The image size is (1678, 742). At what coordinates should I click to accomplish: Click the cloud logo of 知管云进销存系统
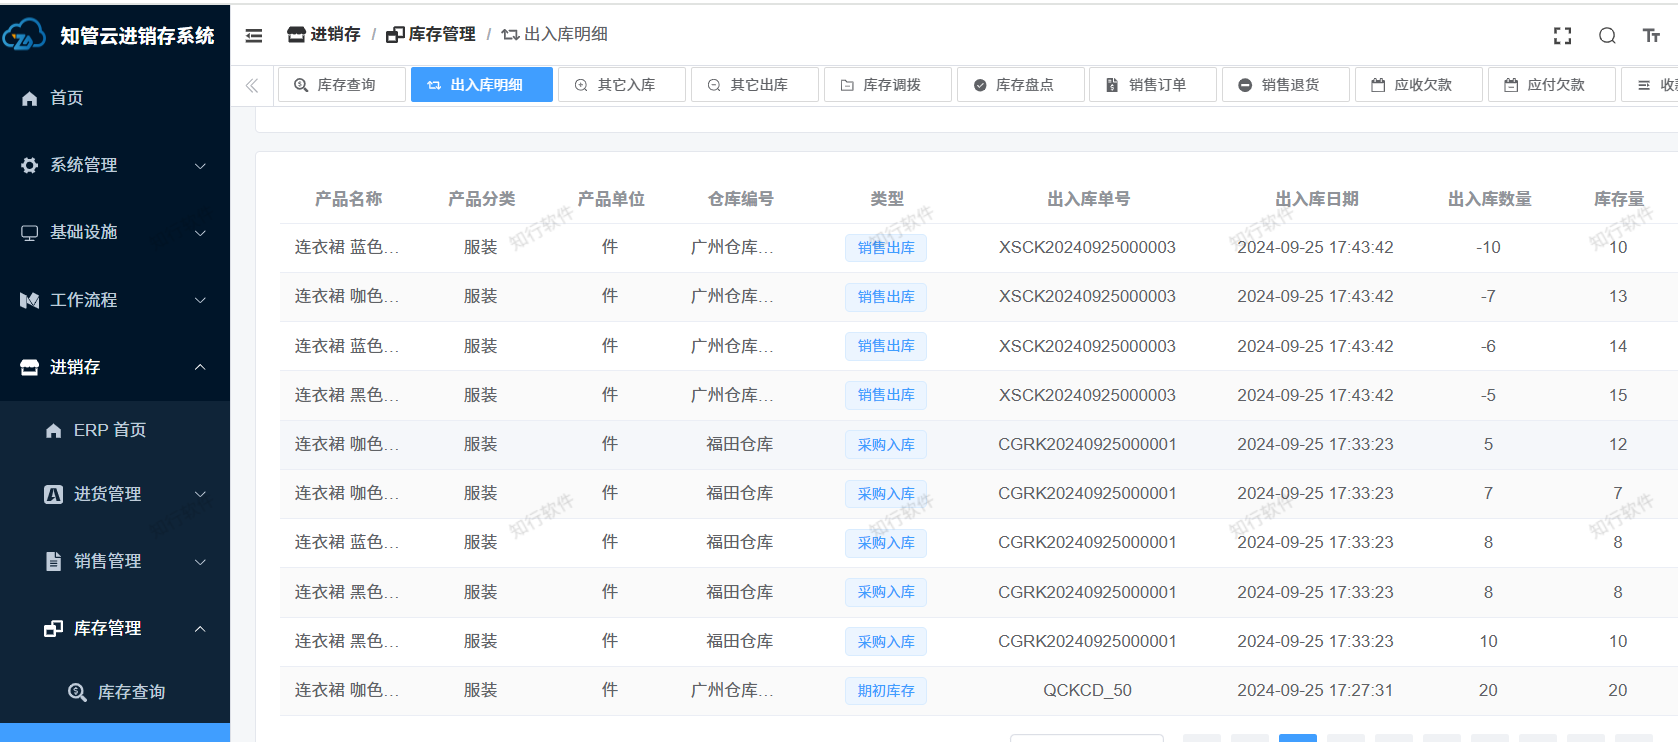24,36
